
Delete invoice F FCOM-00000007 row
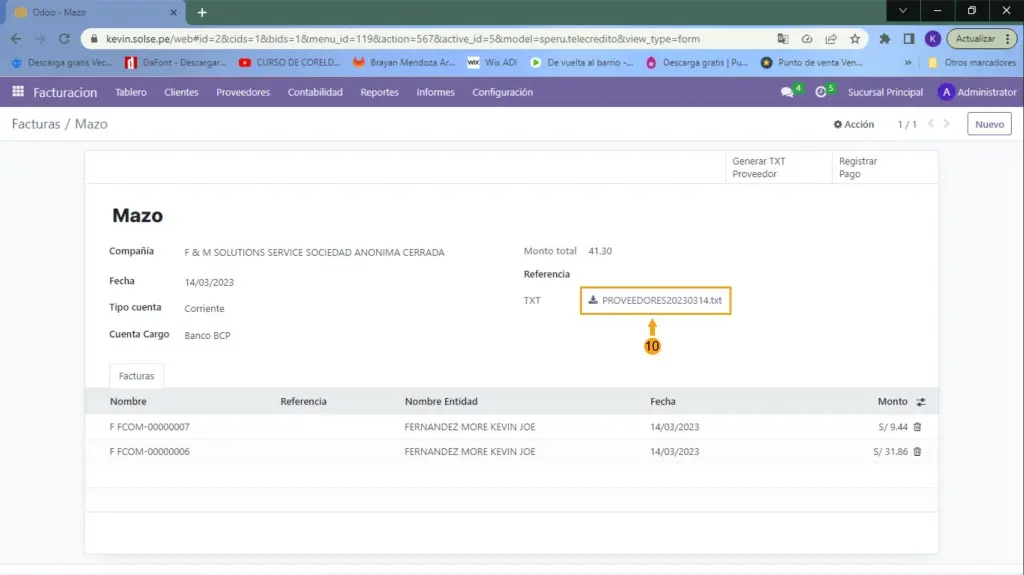pyautogui.click(x=917, y=427)
